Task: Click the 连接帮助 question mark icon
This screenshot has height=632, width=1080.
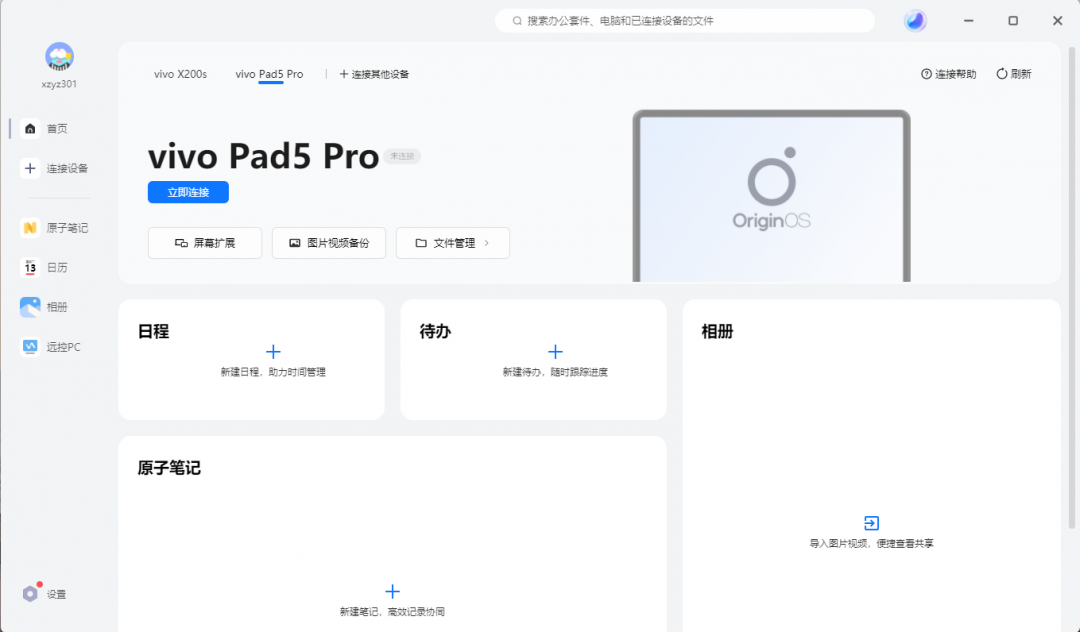Action: [x=926, y=74]
